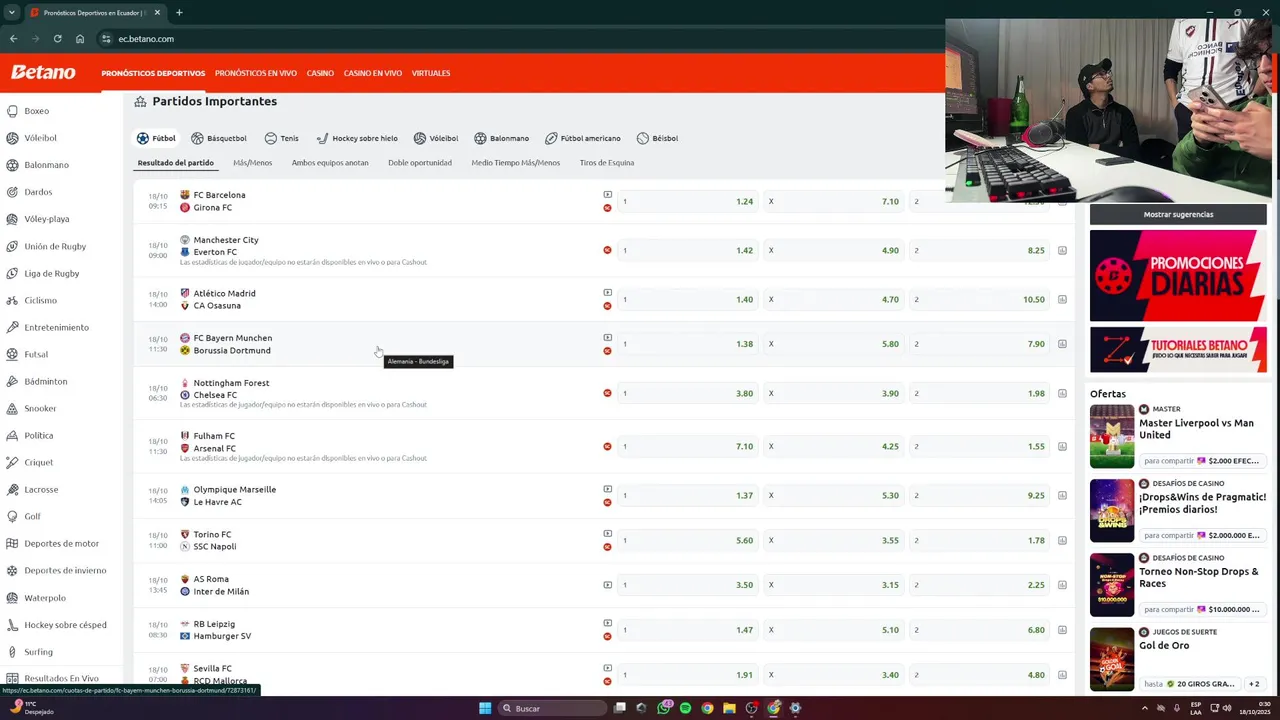Viewport: 1280px width, 720px height.
Task: Open Surfing in the sidebar
Action: click(x=38, y=651)
